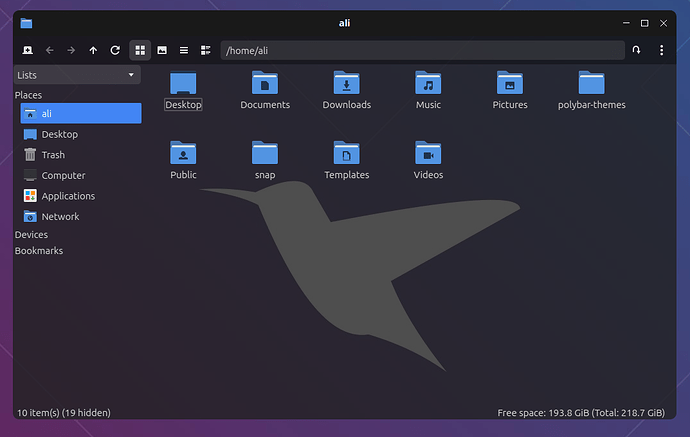Screen dimensions: 690x437
Task: Switch to detailed list view
Action: click(184, 50)
